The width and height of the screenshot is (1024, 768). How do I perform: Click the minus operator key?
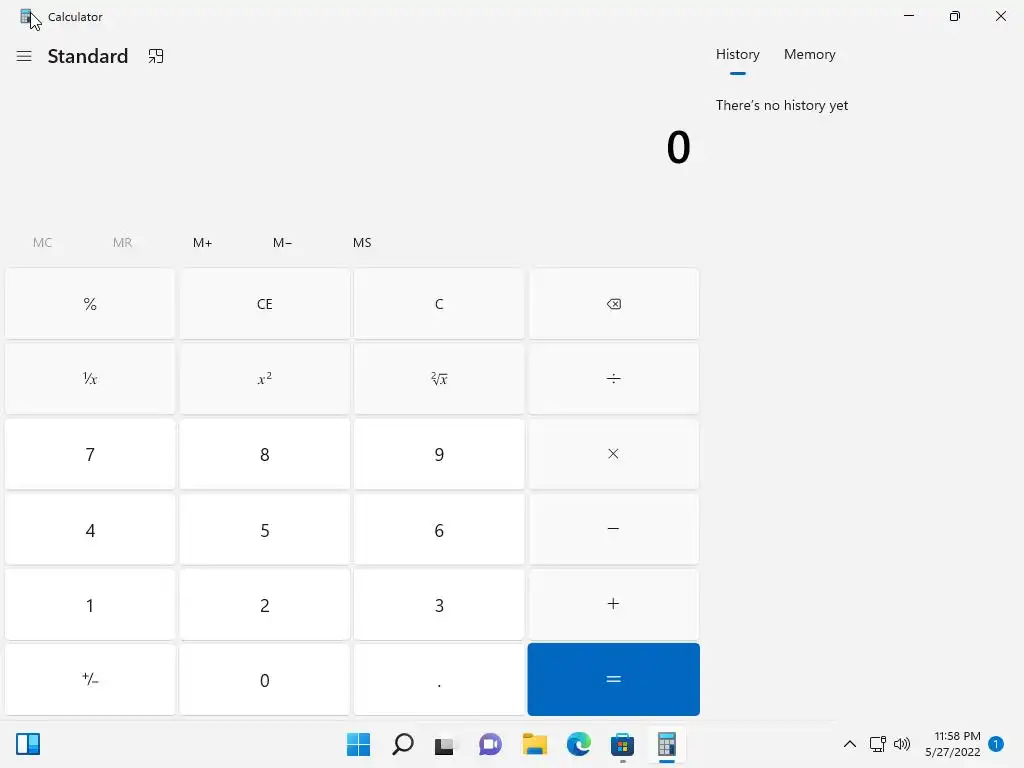click(x=613, y=529)
